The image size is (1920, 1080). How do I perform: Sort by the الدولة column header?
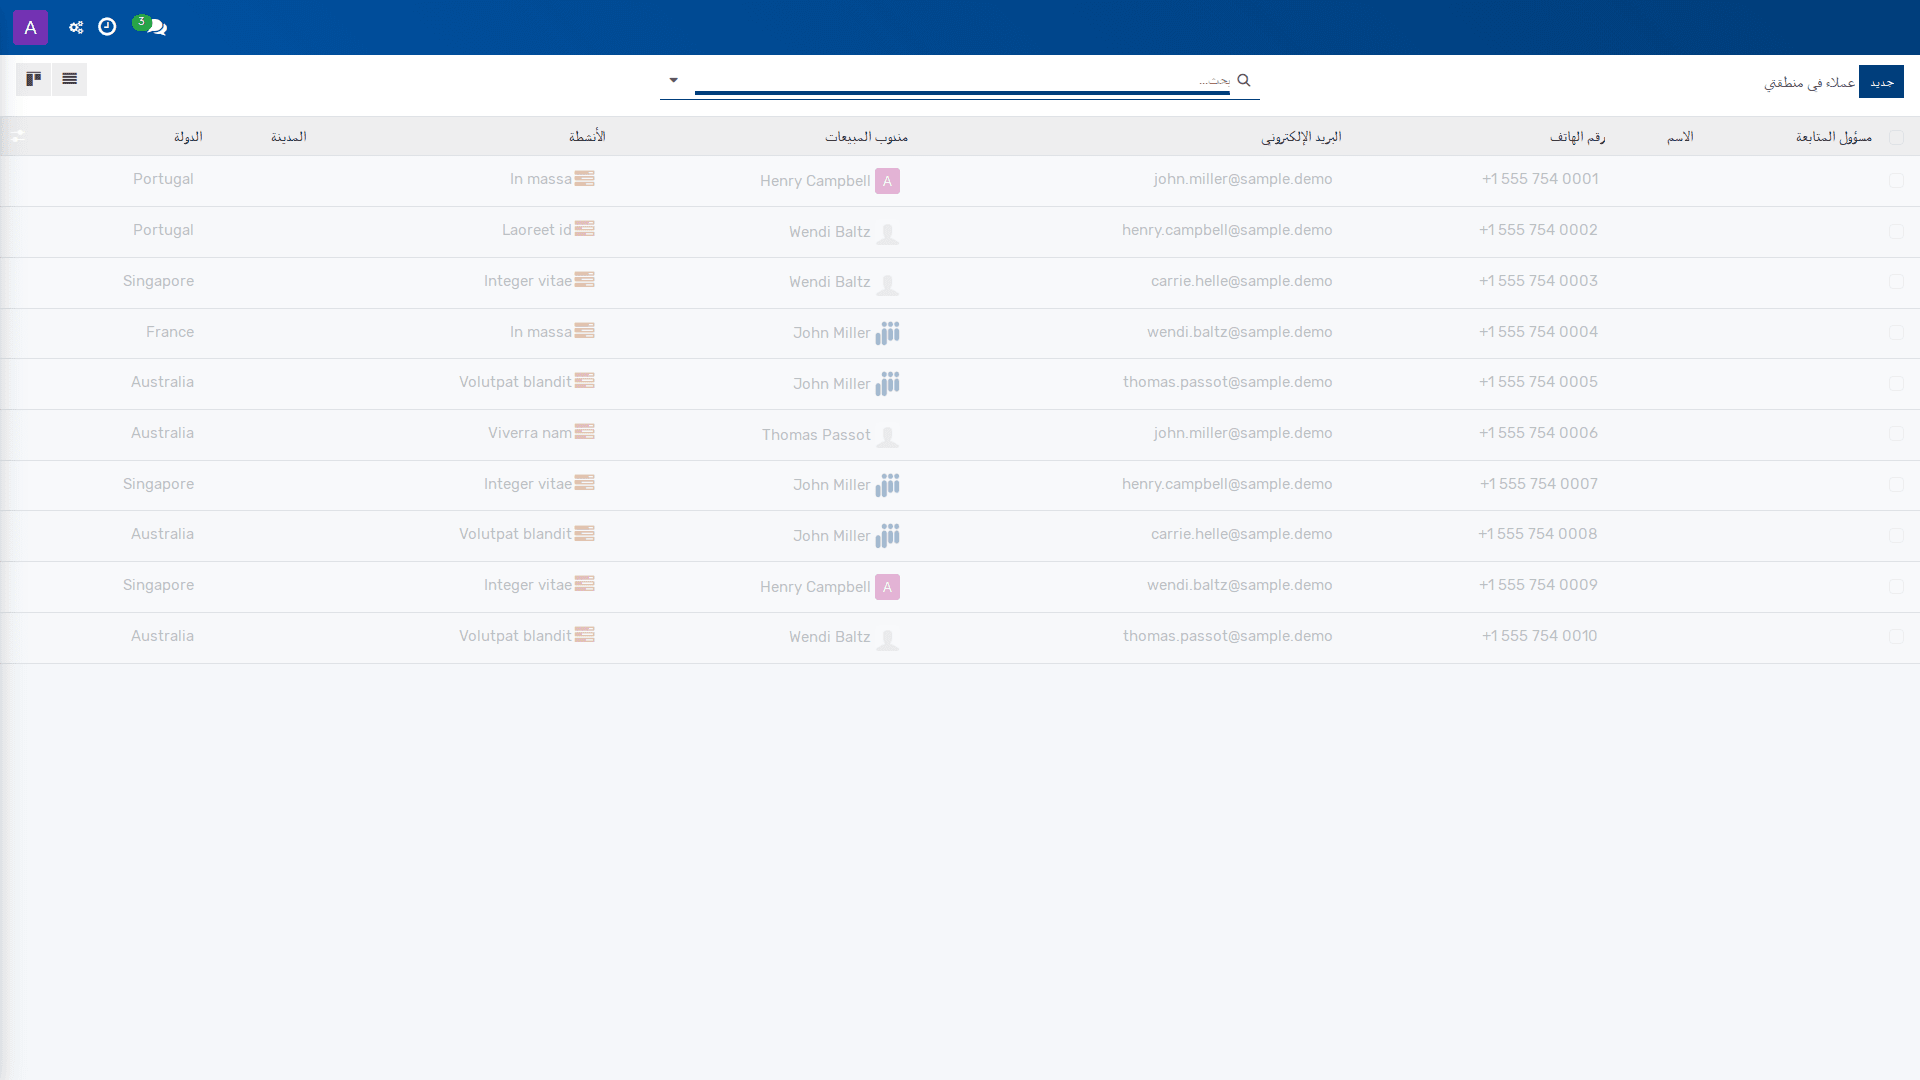188,137
